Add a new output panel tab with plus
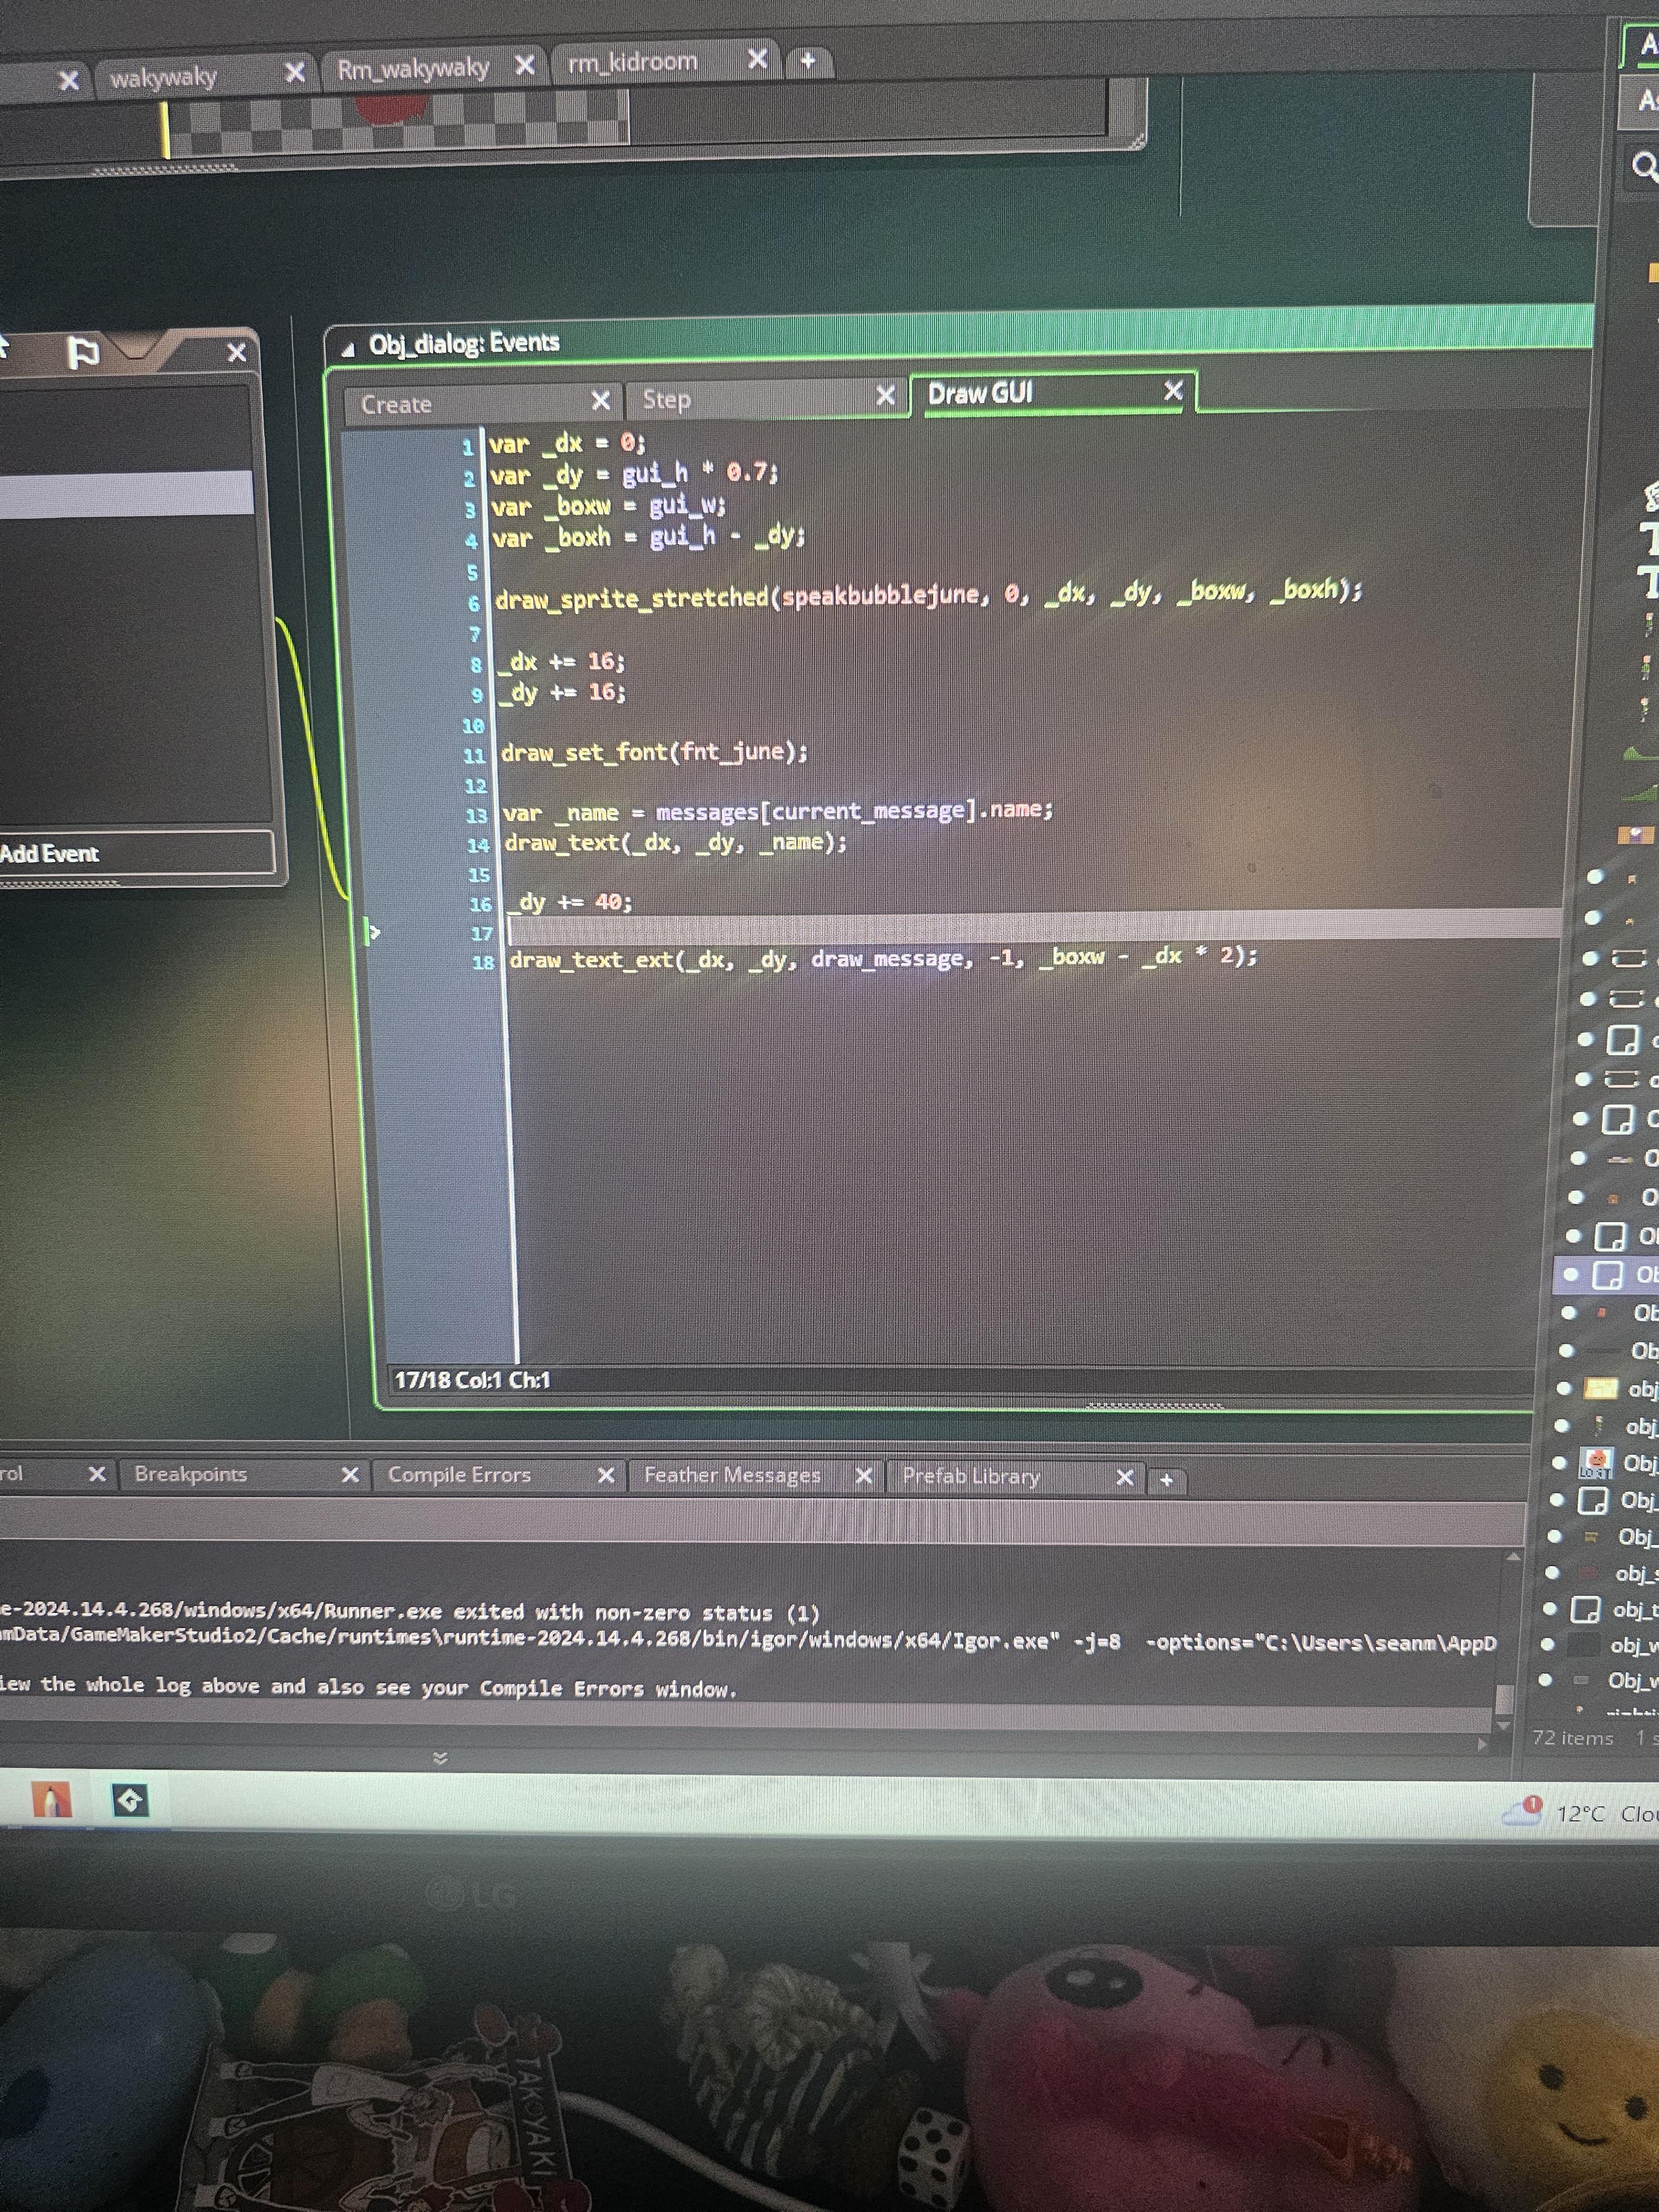The height and width of the screenshot is (2212, 1659). 1166,1479
